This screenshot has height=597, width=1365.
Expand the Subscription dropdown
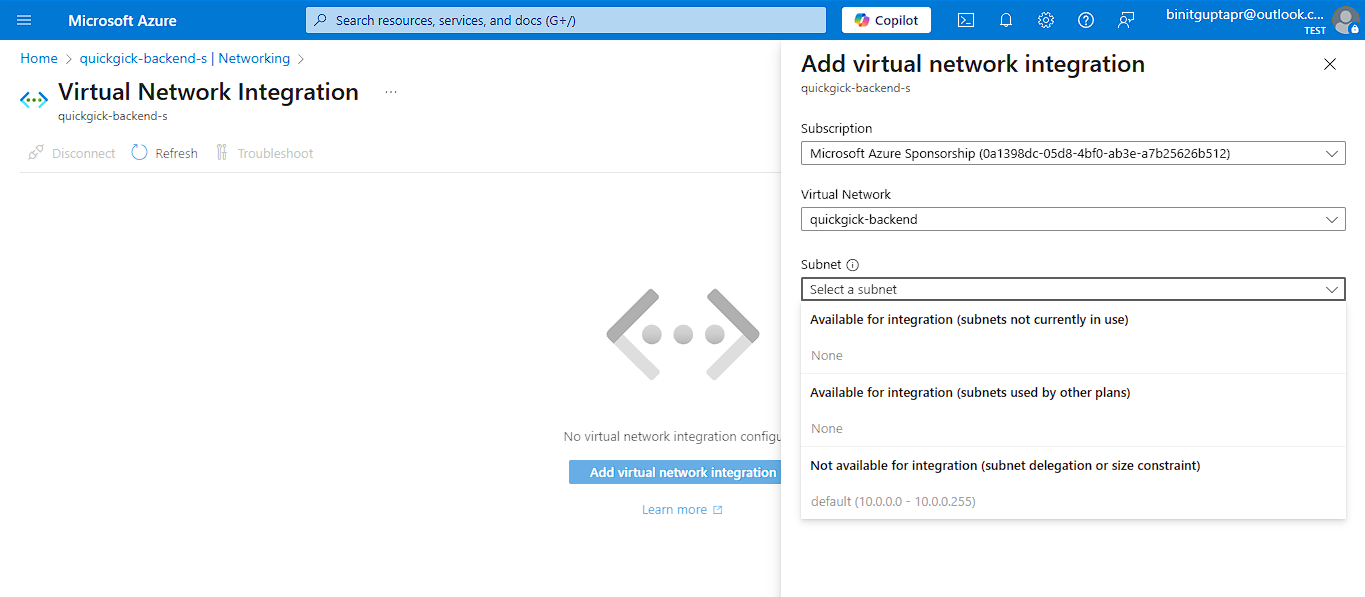coord(1073,153)
